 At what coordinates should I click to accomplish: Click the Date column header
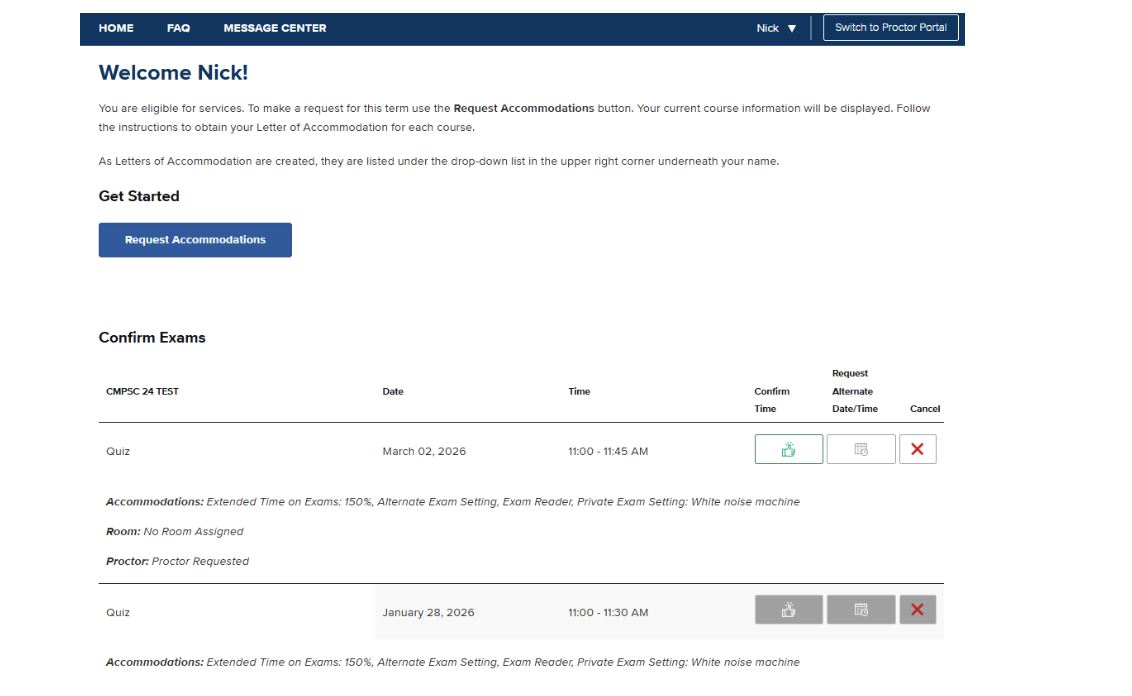(392, 391)
